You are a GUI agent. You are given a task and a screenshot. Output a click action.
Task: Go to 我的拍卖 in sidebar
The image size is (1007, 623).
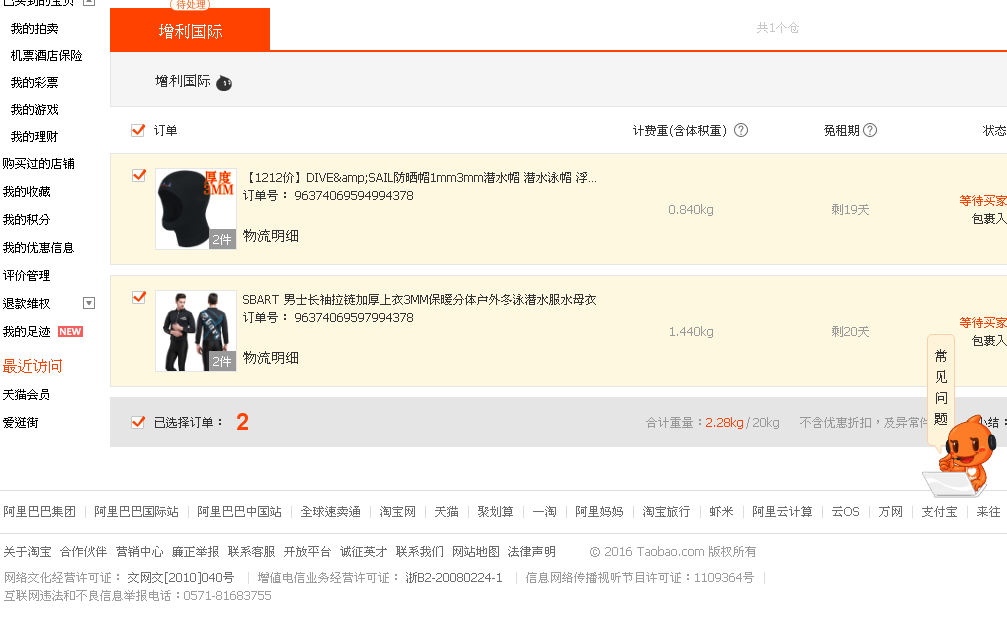coord(35,29)
